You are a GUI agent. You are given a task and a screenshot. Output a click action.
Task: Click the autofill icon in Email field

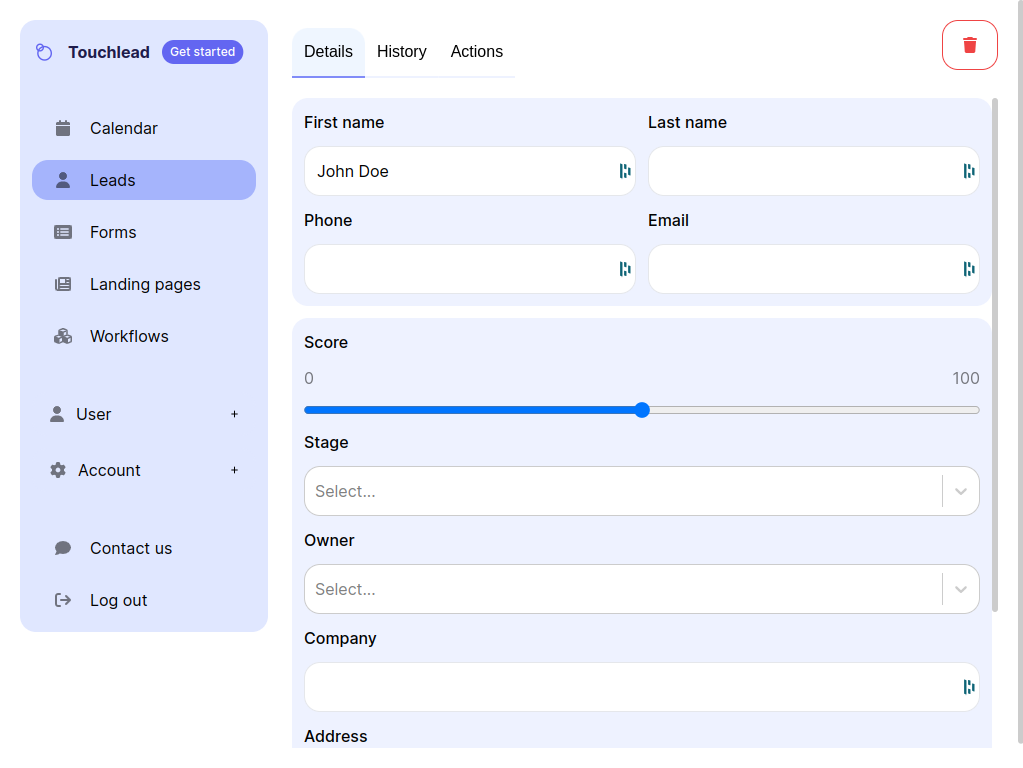[x=969, y=269]
